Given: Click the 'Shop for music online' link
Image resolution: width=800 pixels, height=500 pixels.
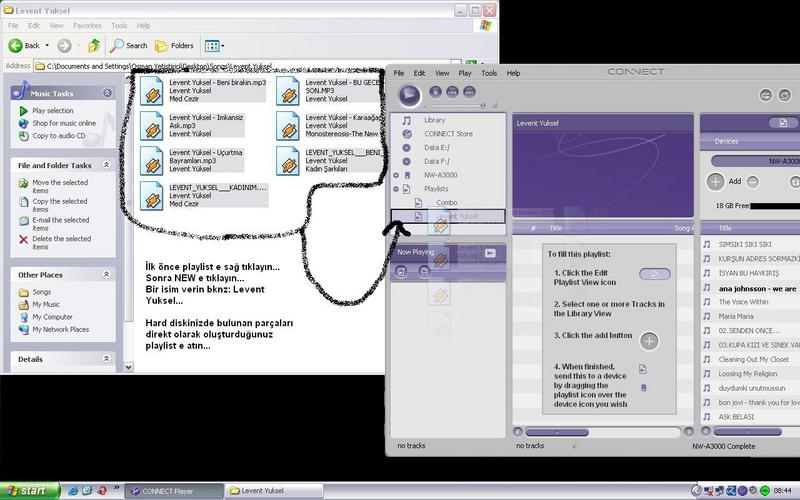Looking at the screenshot, I should pos(64,123).
